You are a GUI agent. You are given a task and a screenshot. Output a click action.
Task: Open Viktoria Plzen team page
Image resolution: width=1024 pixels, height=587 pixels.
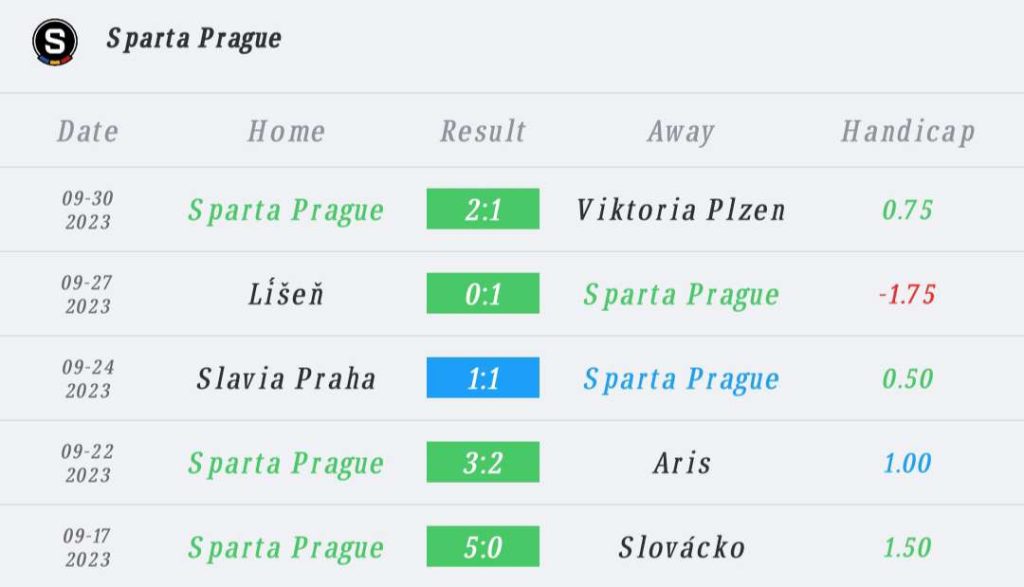click(681, 209)
